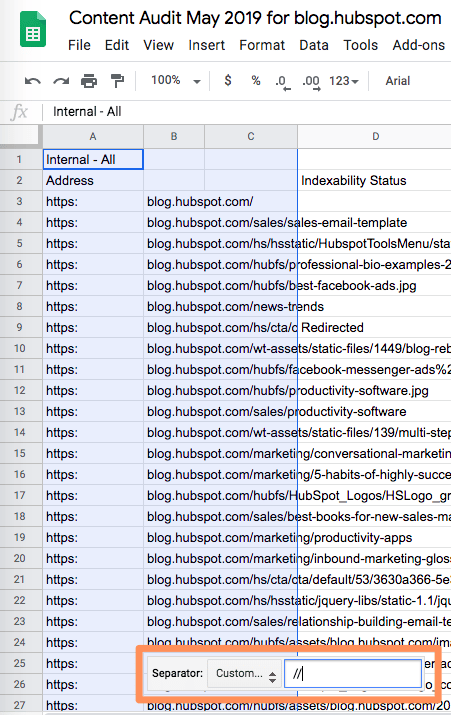
Task: Open the 100% zoom dropdown
Action: (x=176, y=81)
